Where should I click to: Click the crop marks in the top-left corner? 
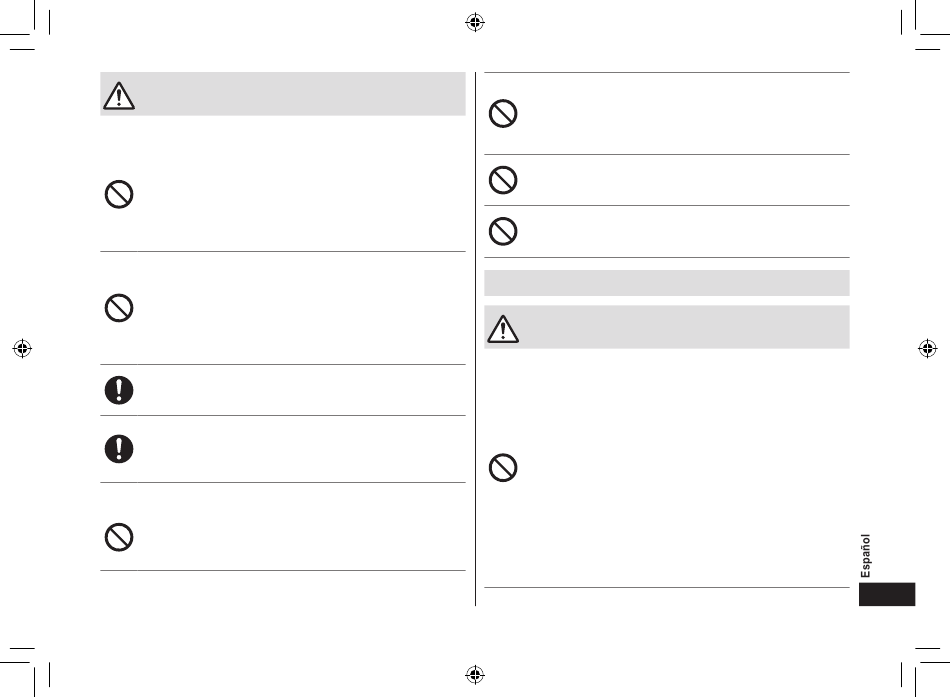(25, 25)
